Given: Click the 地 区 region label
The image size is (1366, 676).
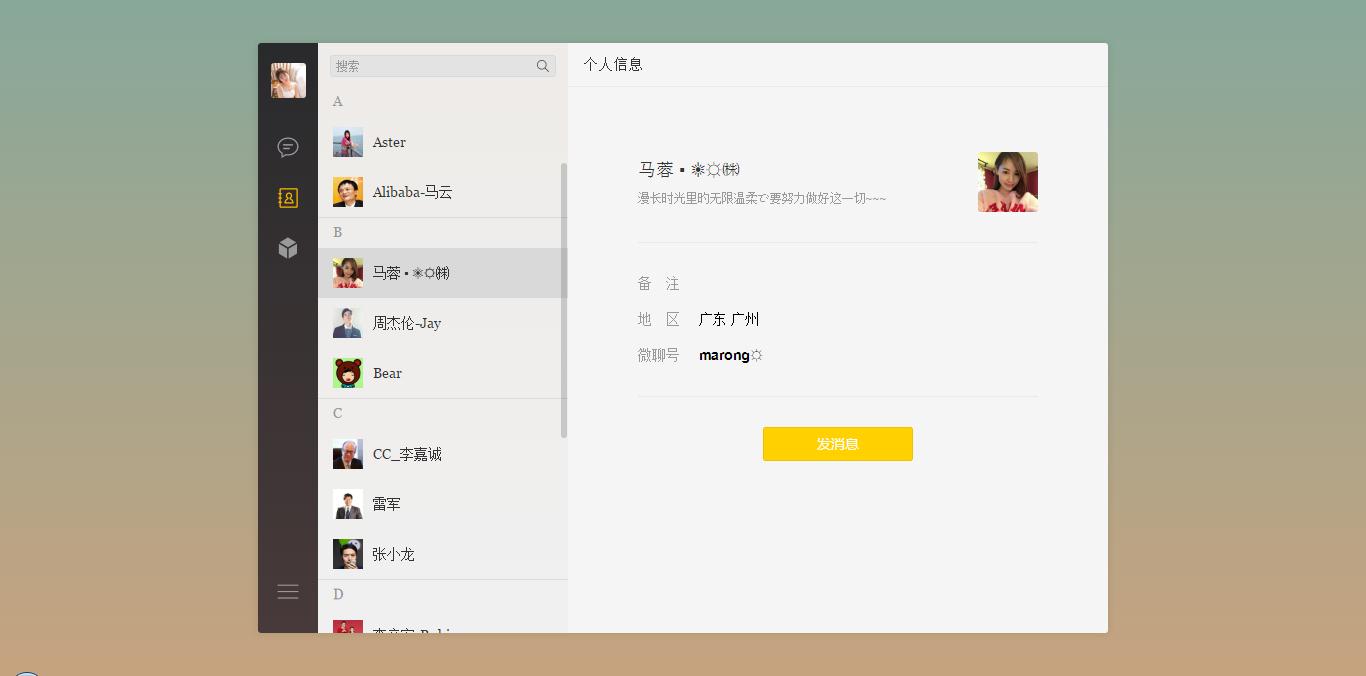Looking at the screenshot, I should coord(659,320).
